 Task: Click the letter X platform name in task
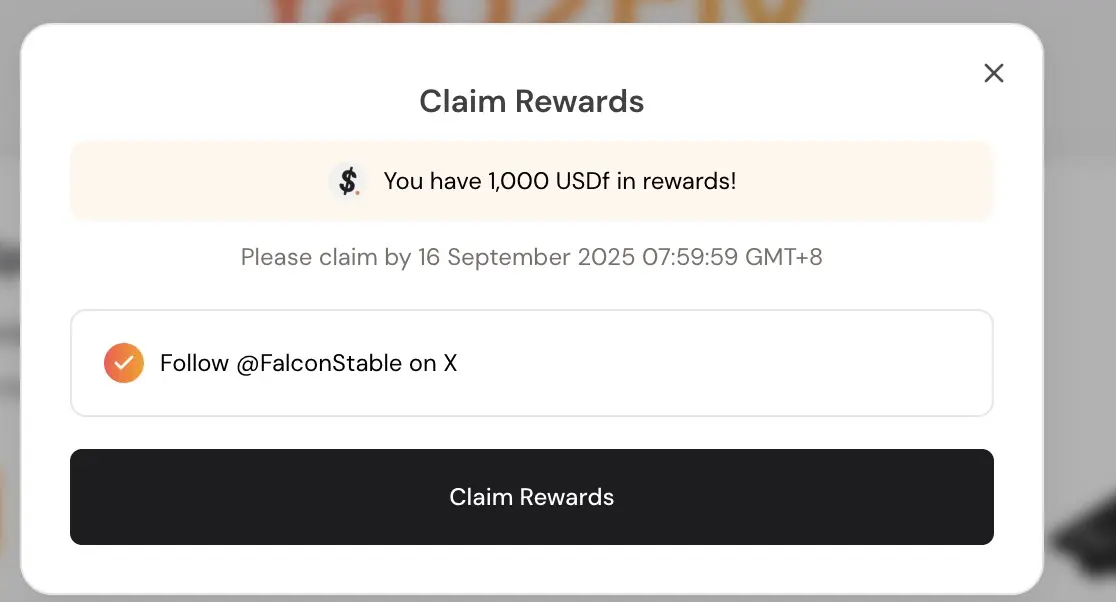coord(451,364)
